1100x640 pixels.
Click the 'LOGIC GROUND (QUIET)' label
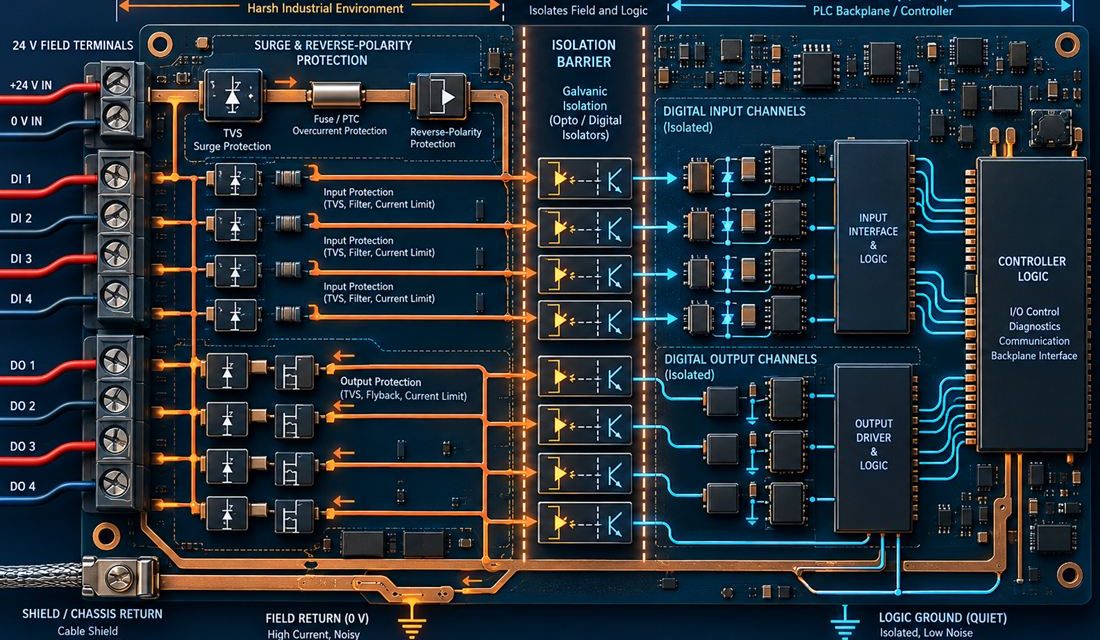click(x=943, y=618)
